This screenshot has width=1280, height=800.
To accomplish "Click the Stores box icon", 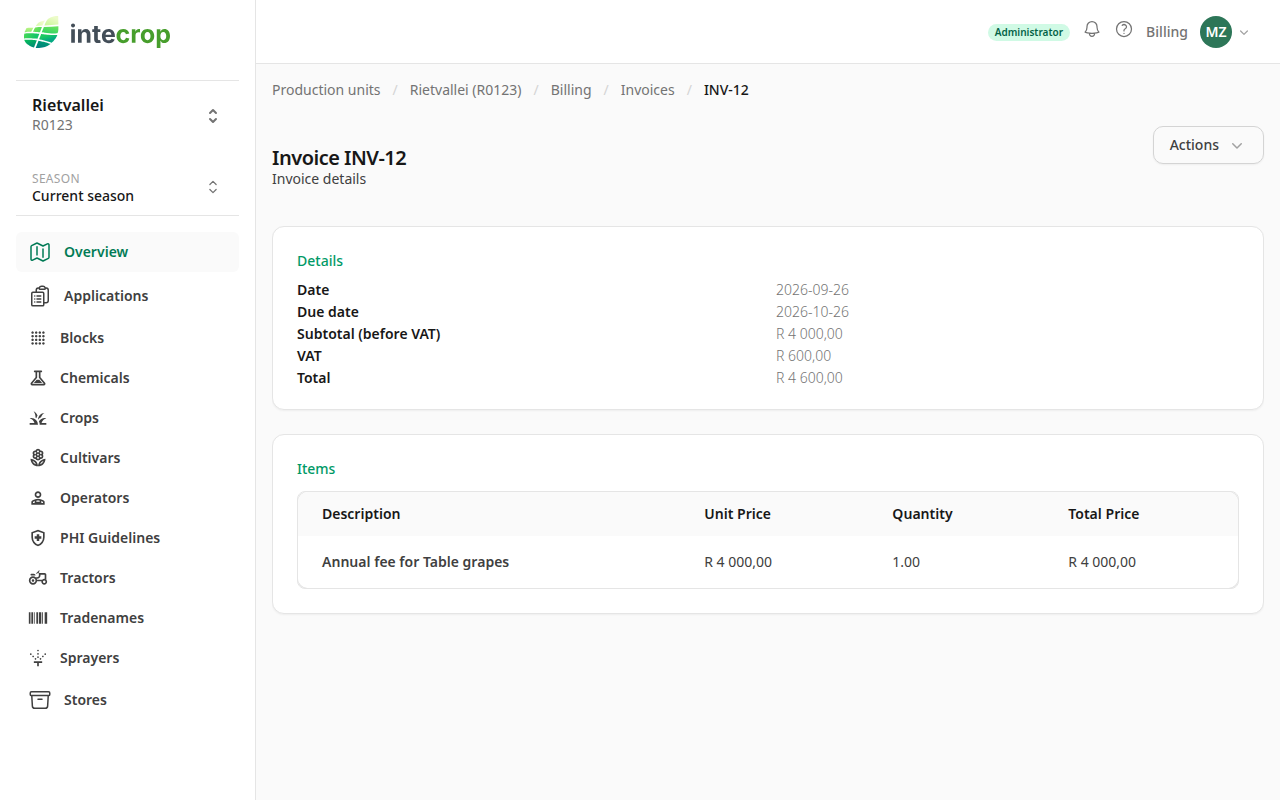I will pos(40,700).
